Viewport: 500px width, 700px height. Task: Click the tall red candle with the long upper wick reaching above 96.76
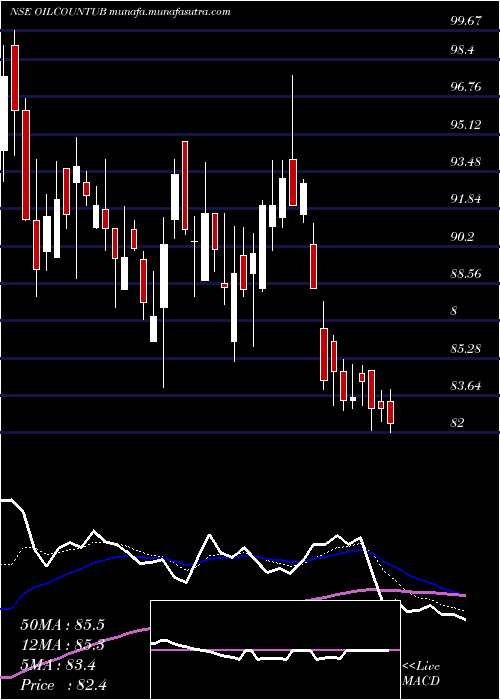293,182
